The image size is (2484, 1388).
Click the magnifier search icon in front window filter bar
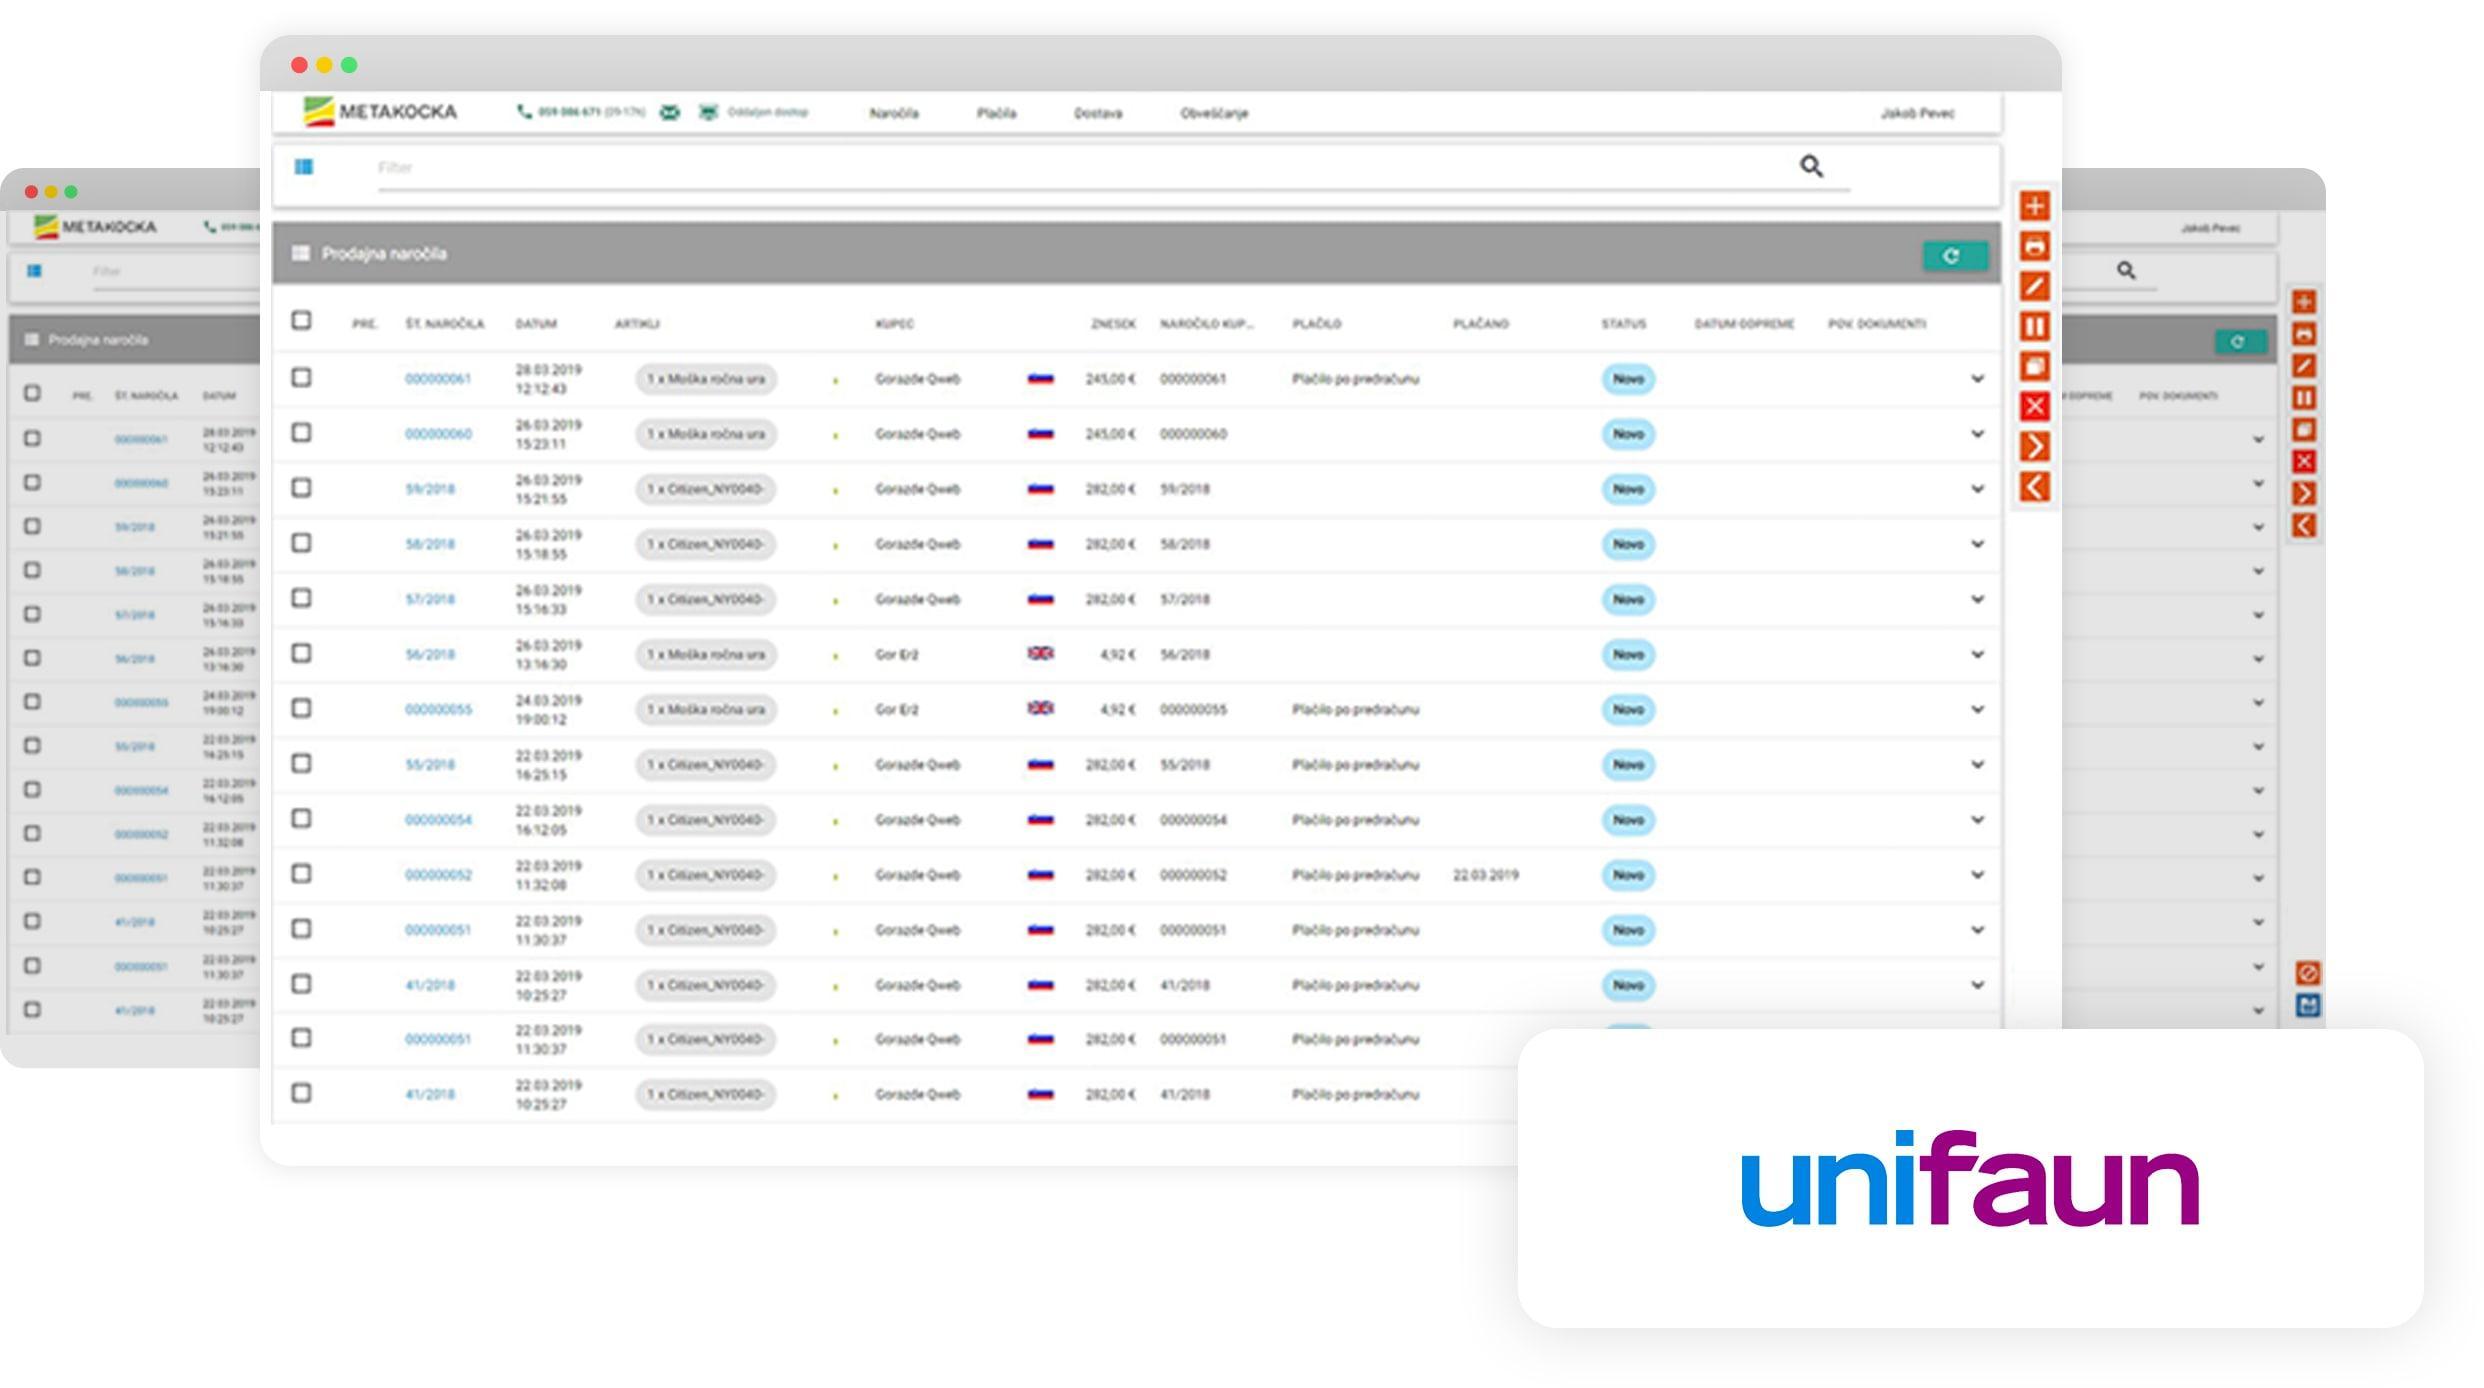coord(1811,166)
